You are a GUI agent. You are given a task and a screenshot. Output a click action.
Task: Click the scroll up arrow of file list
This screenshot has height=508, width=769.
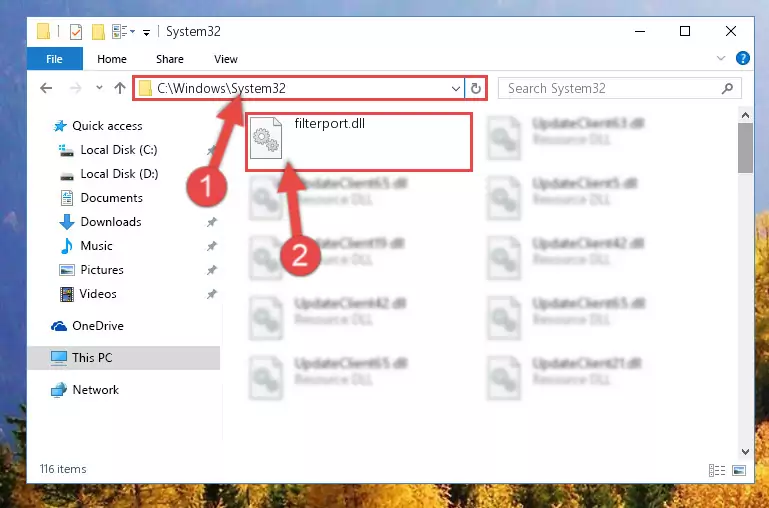point(745,115)
